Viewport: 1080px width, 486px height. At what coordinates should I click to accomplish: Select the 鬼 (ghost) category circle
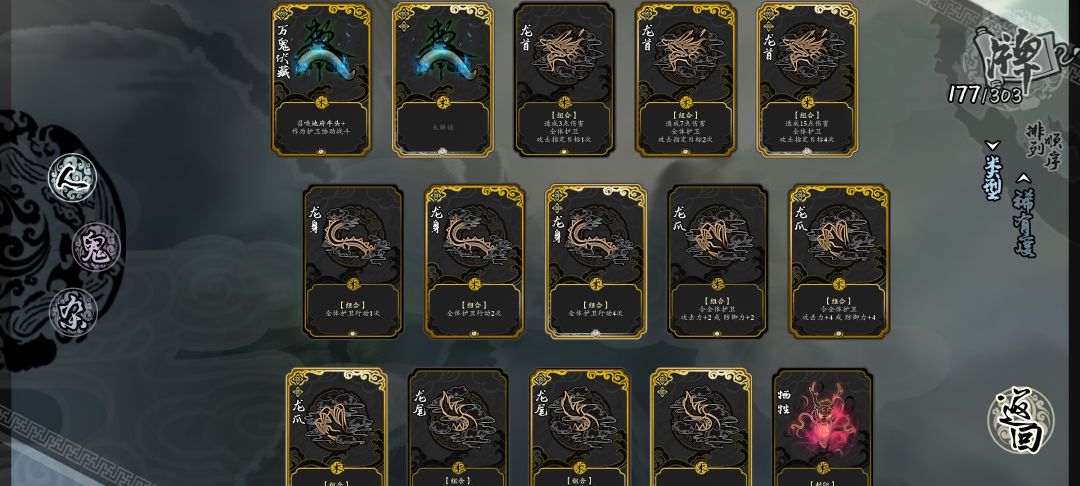[x=96, y=247]
